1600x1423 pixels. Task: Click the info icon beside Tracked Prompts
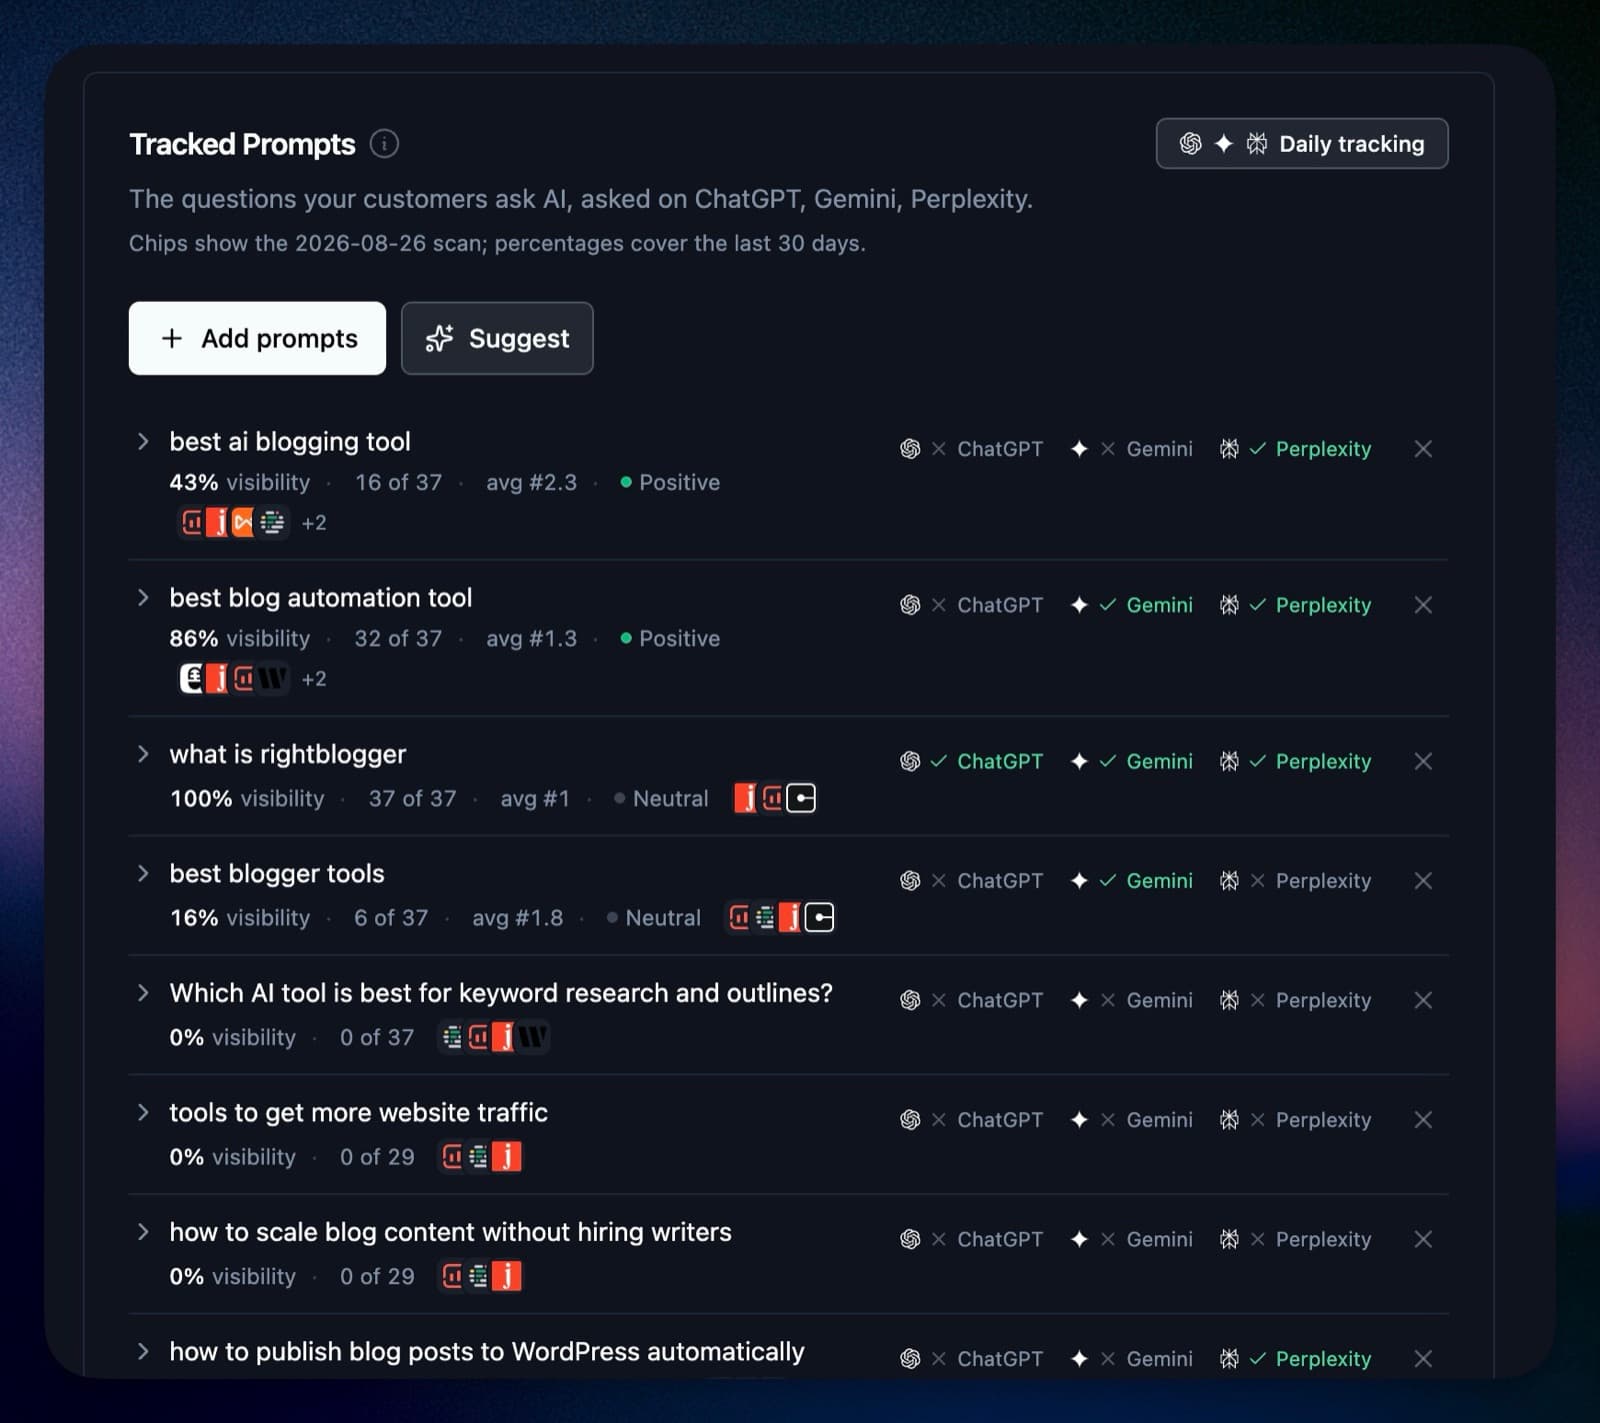click(x=384, y=144)
